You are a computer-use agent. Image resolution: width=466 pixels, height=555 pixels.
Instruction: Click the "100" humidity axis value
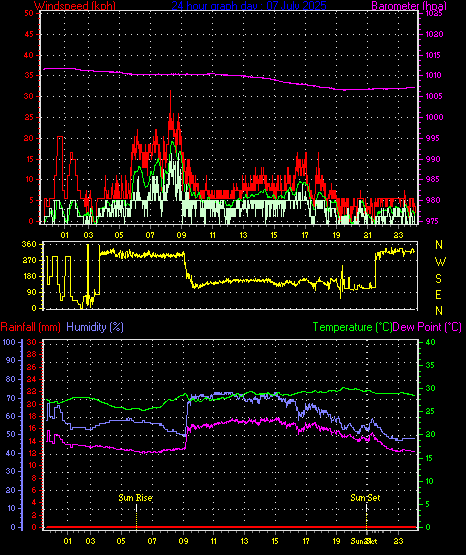(9, 342)
